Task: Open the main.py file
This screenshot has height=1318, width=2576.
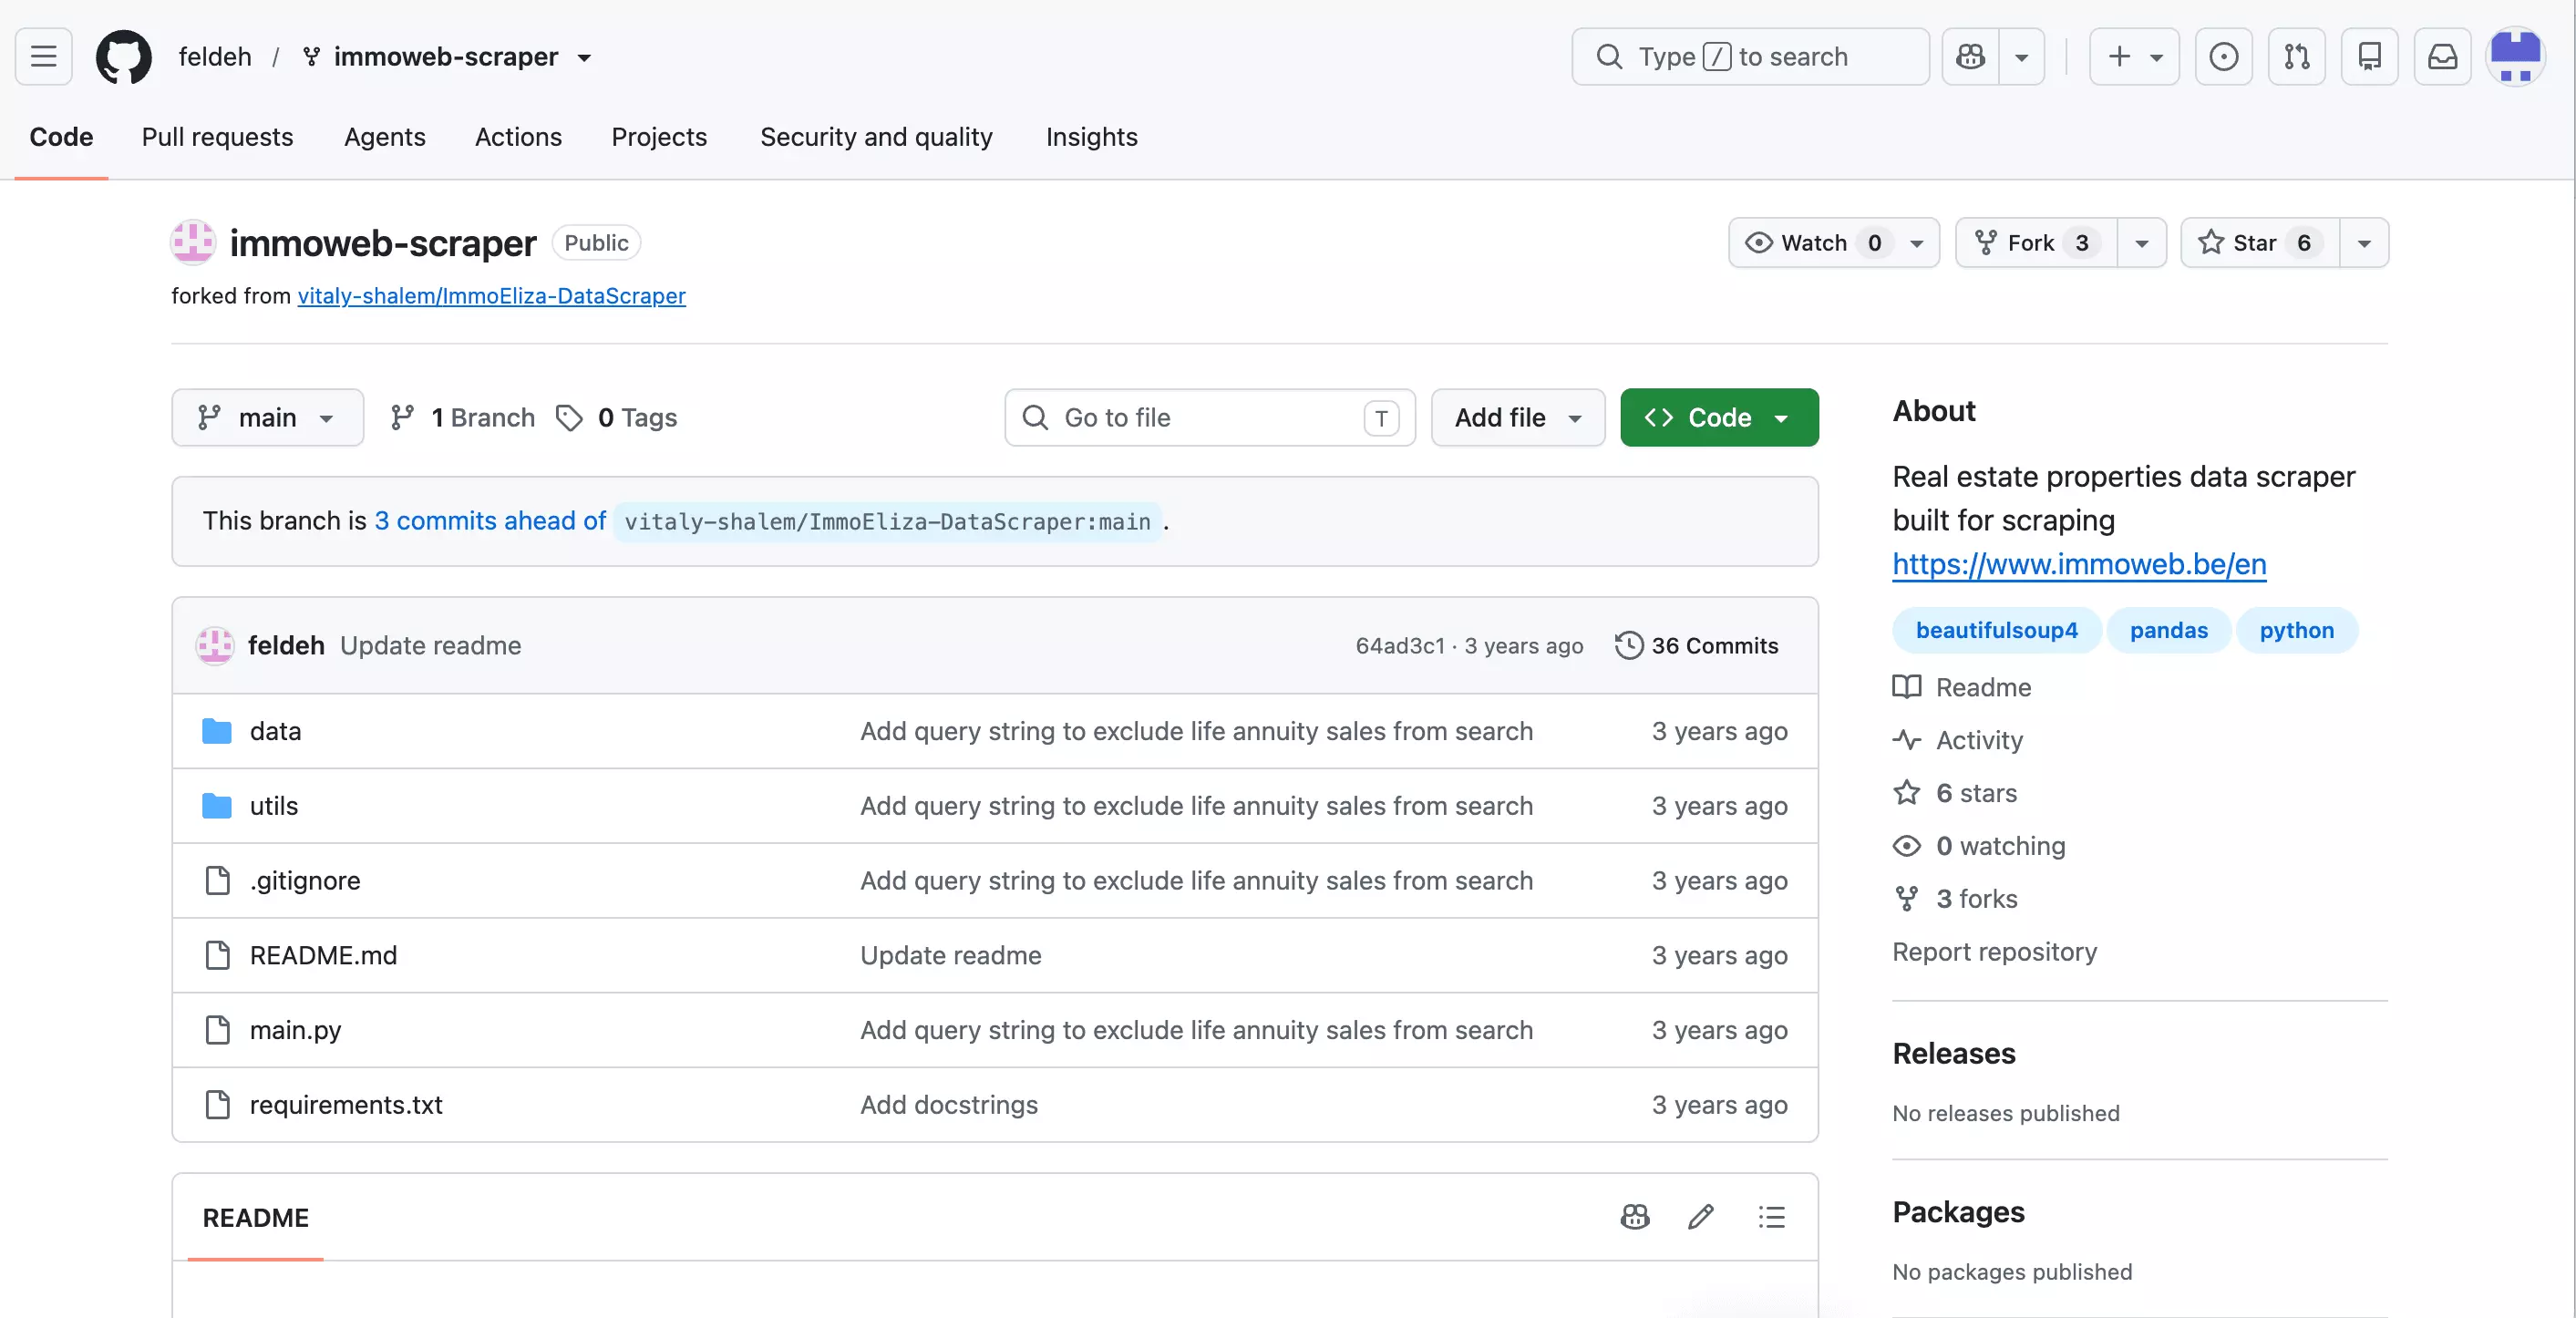Action: (295, 1030)
